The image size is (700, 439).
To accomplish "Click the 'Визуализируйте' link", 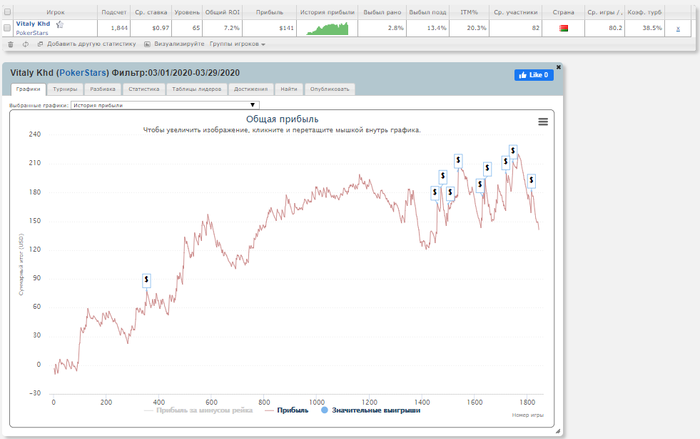I will pos(175,44).
